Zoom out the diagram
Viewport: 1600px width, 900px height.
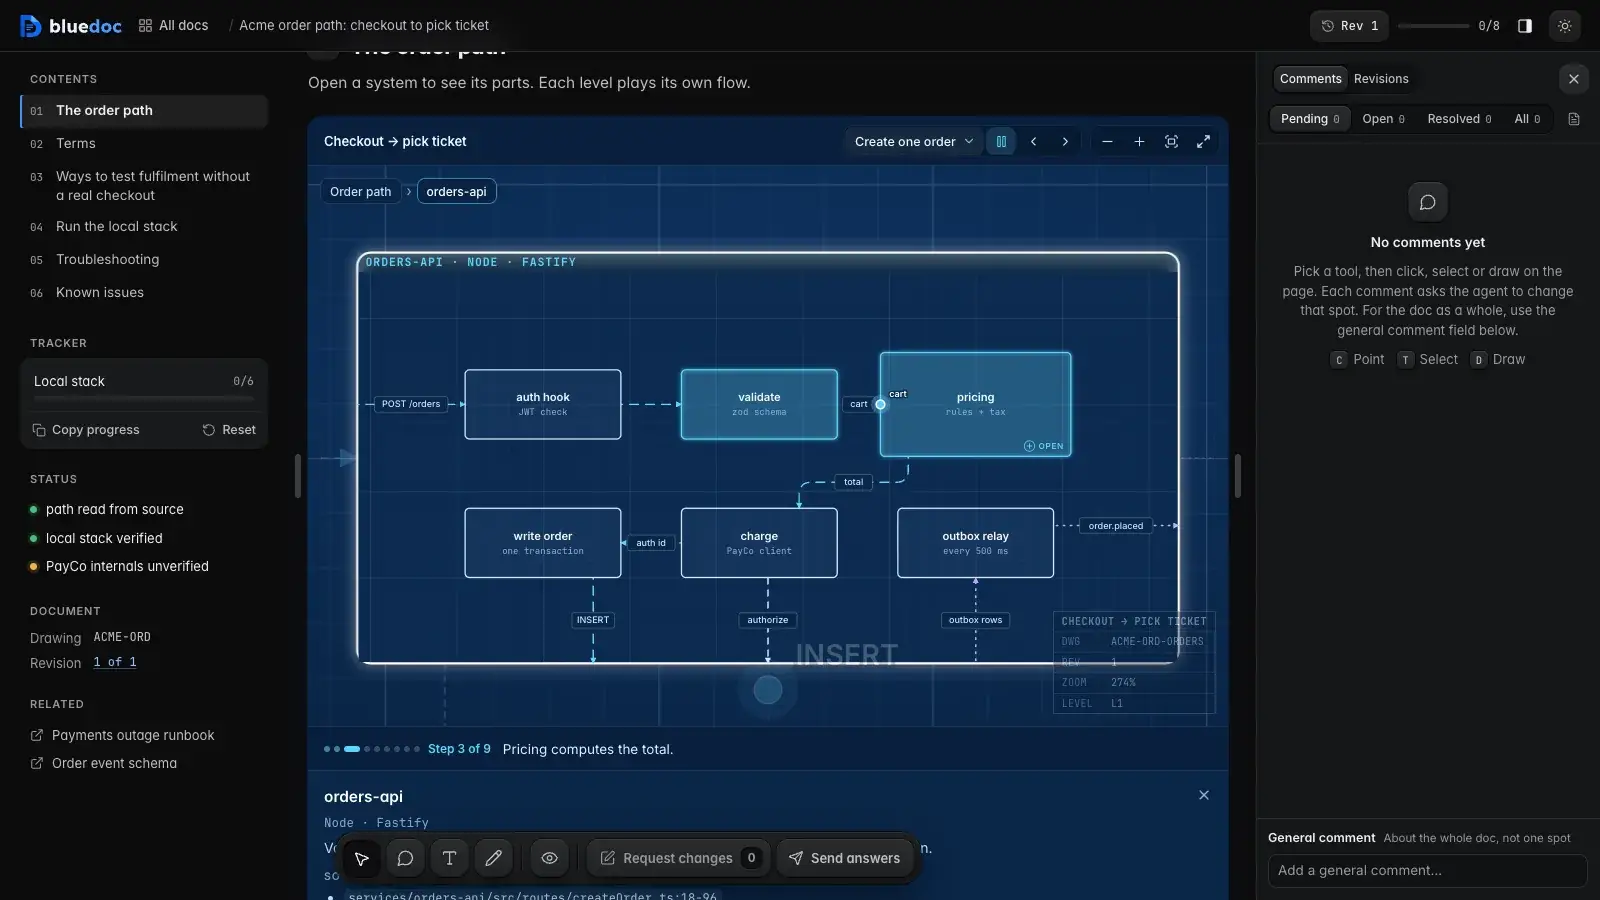[1107, 142]
